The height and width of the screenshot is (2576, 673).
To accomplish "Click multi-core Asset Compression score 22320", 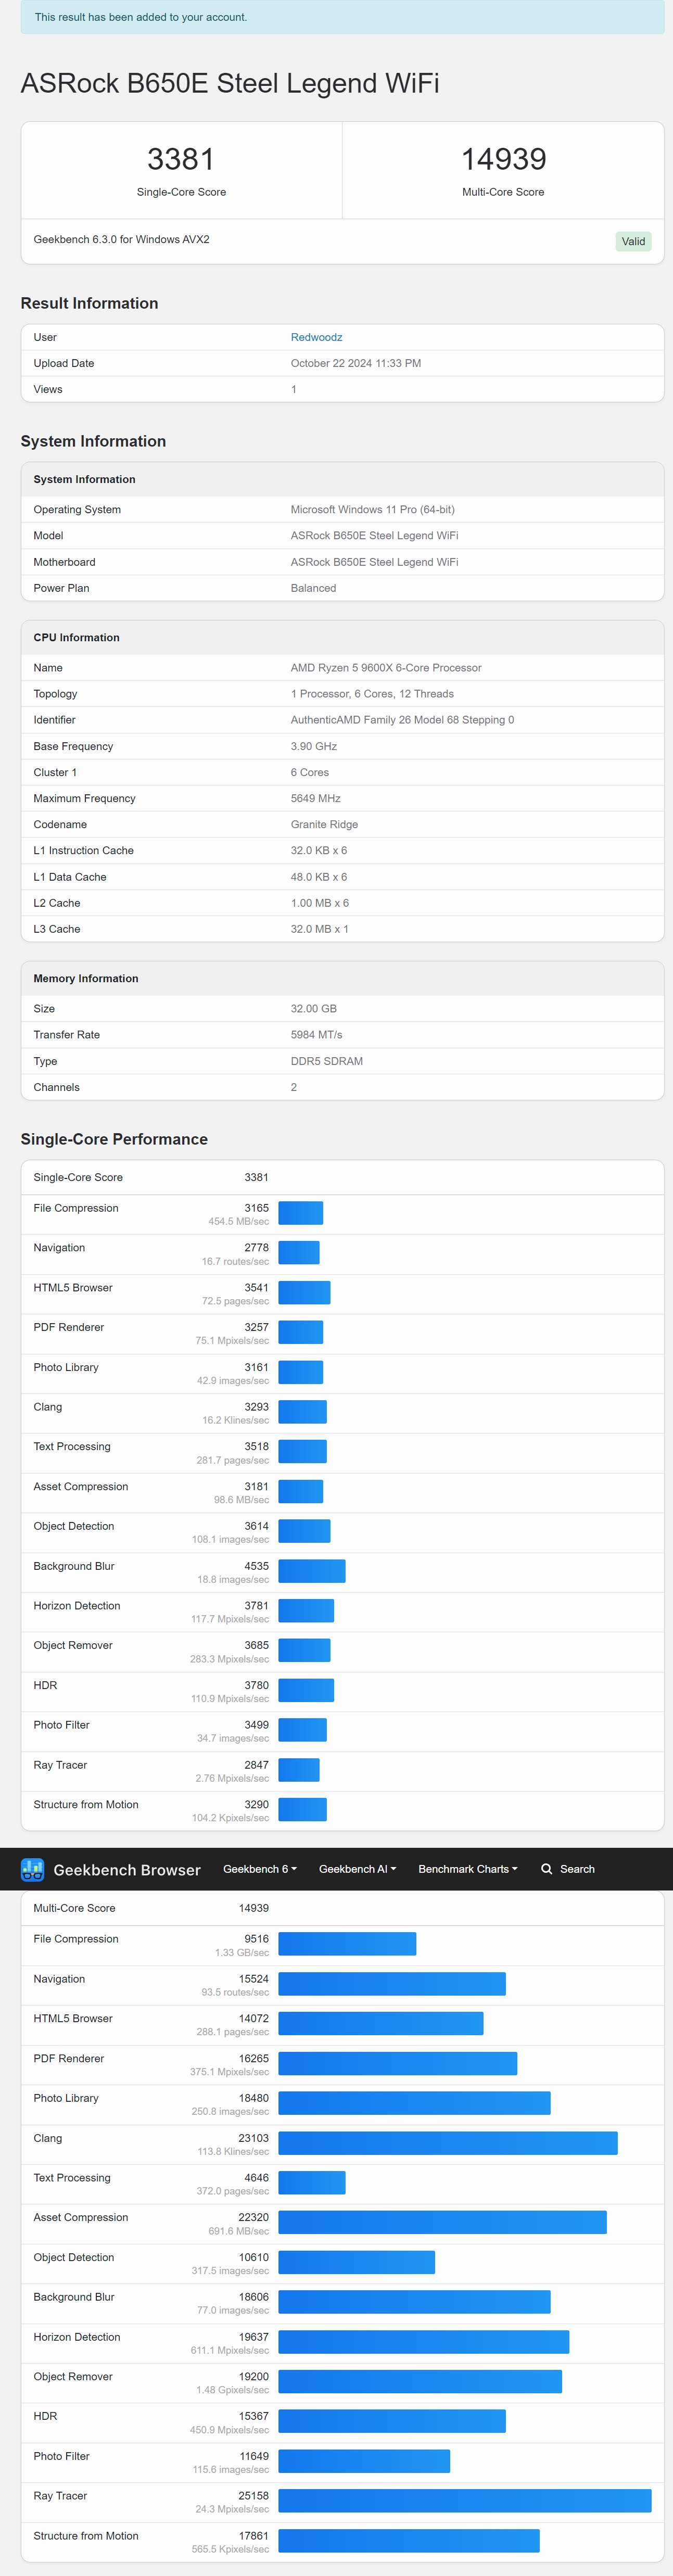I will tap(254, 2217).
